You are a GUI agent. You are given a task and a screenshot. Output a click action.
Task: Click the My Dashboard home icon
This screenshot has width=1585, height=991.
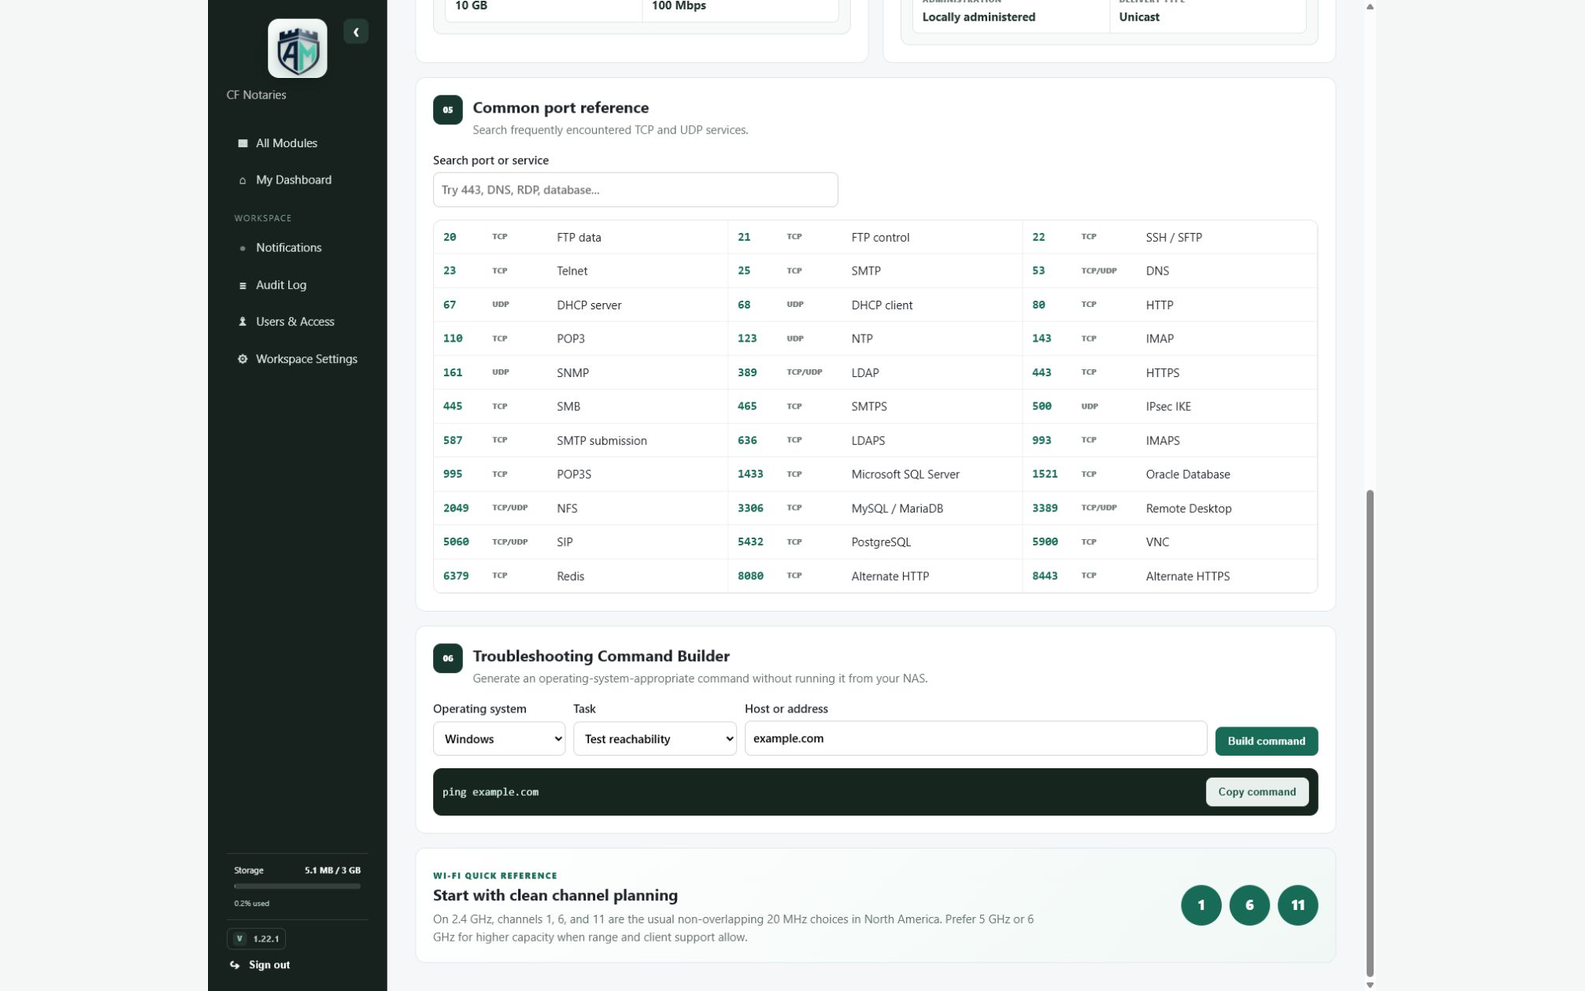click(x=242, y=180)
